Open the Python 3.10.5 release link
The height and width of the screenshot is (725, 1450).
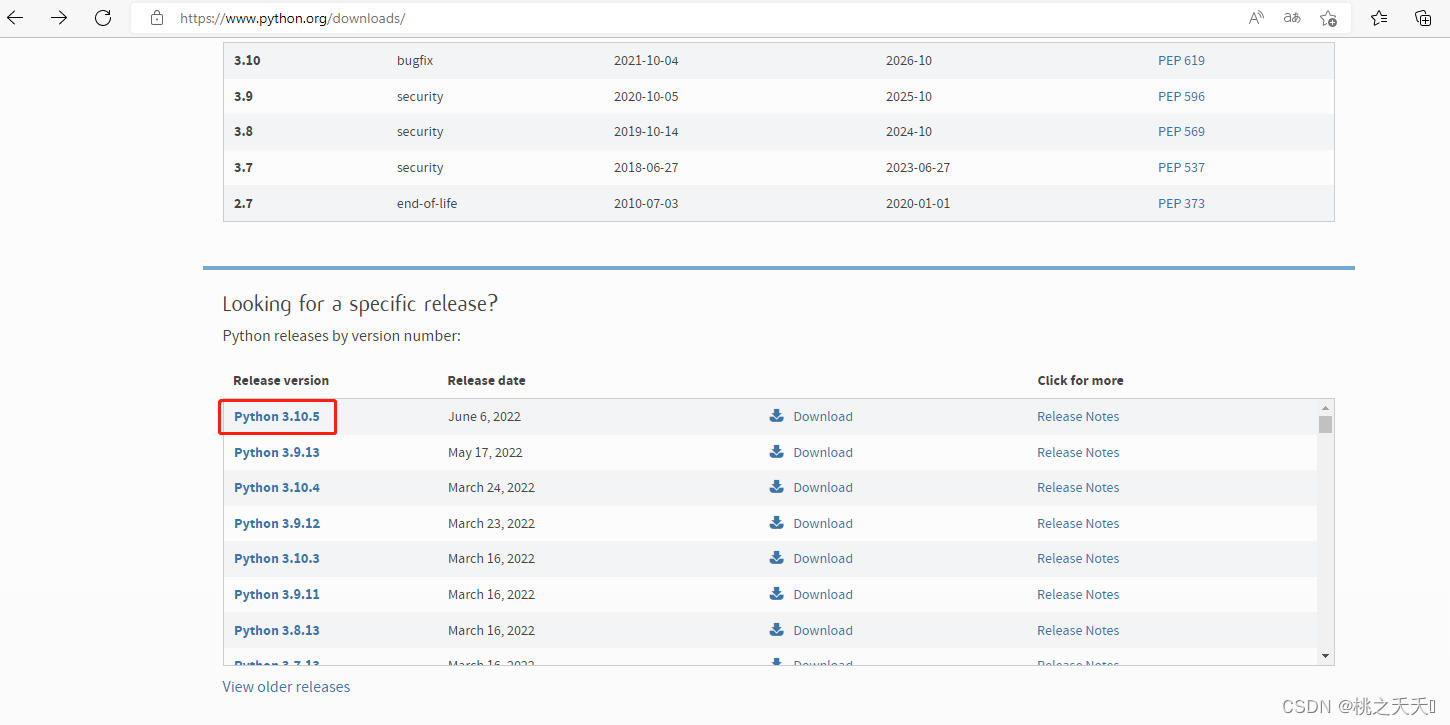pos(277,416)
